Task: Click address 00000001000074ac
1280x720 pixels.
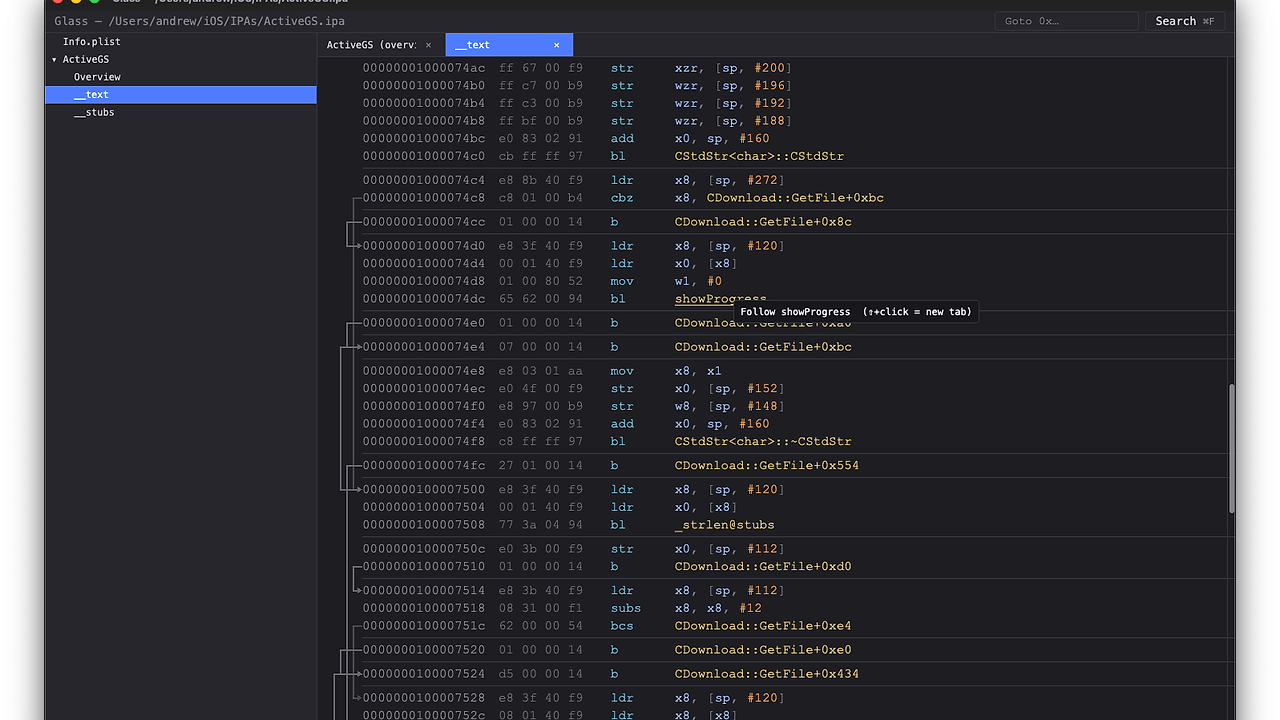Action: [423, 68]
